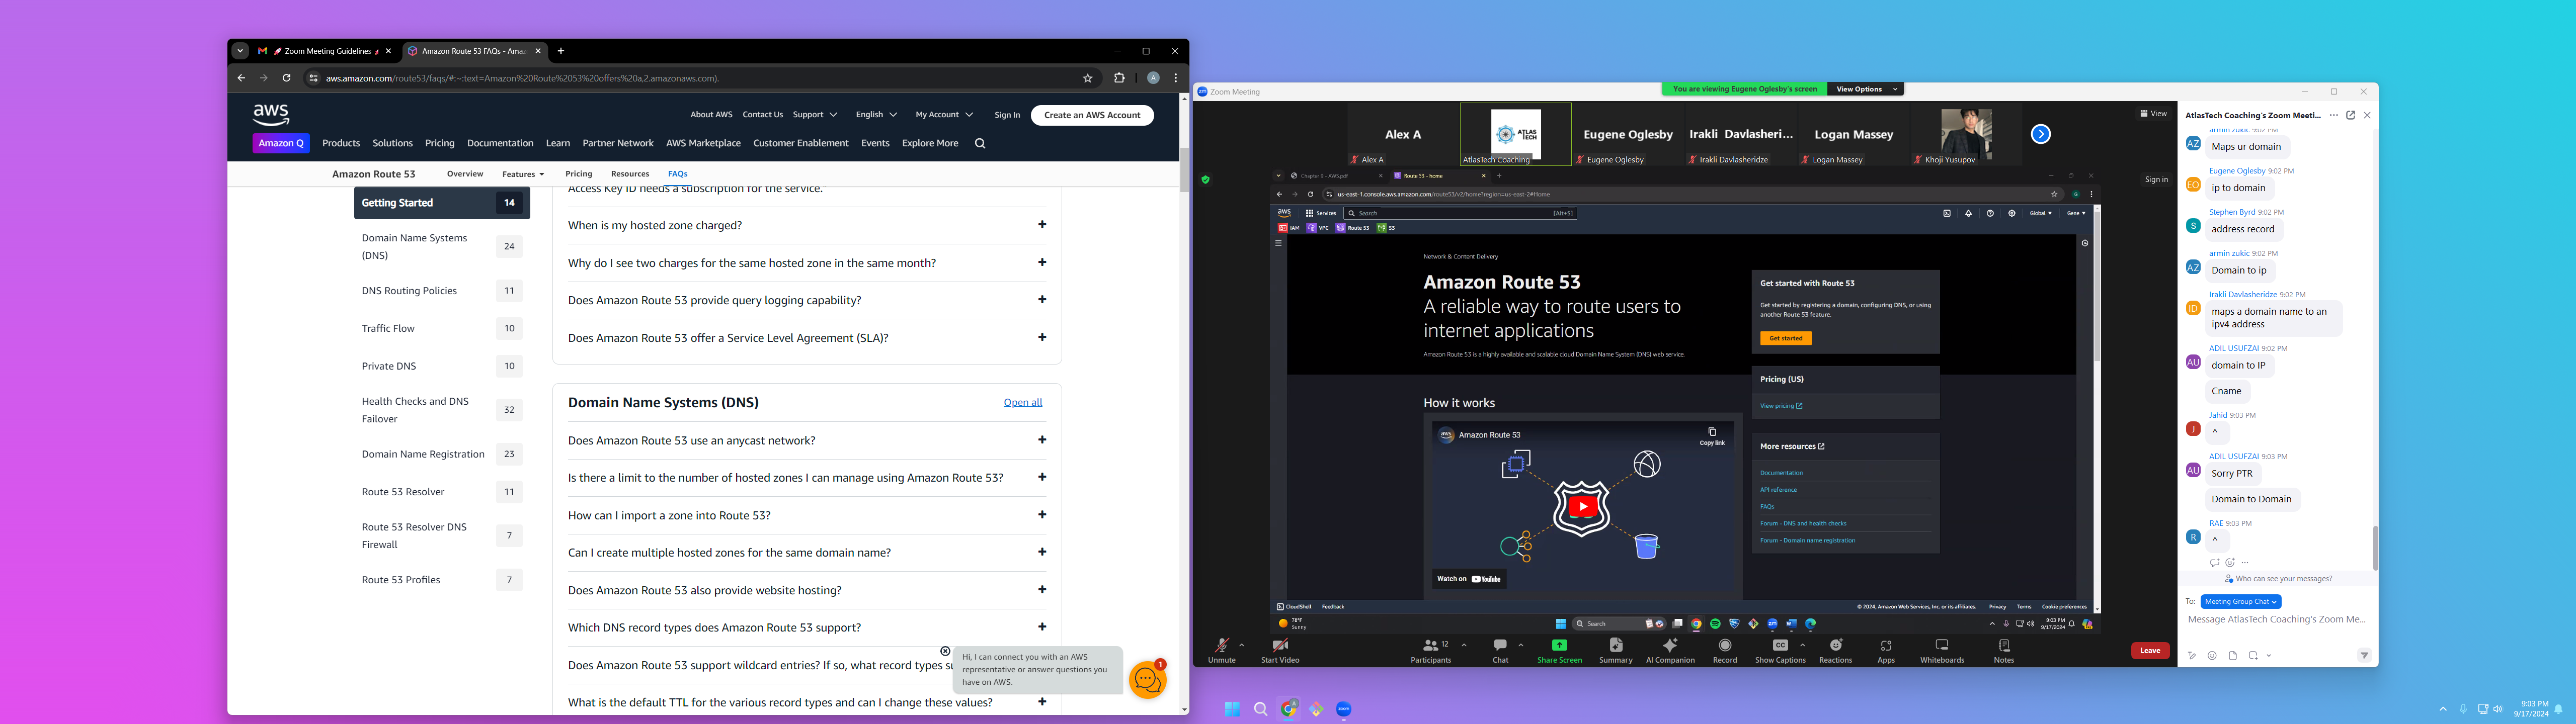2576x724 pixels.
Task: Start video in the Zoom meeting
Action: 1280,646
